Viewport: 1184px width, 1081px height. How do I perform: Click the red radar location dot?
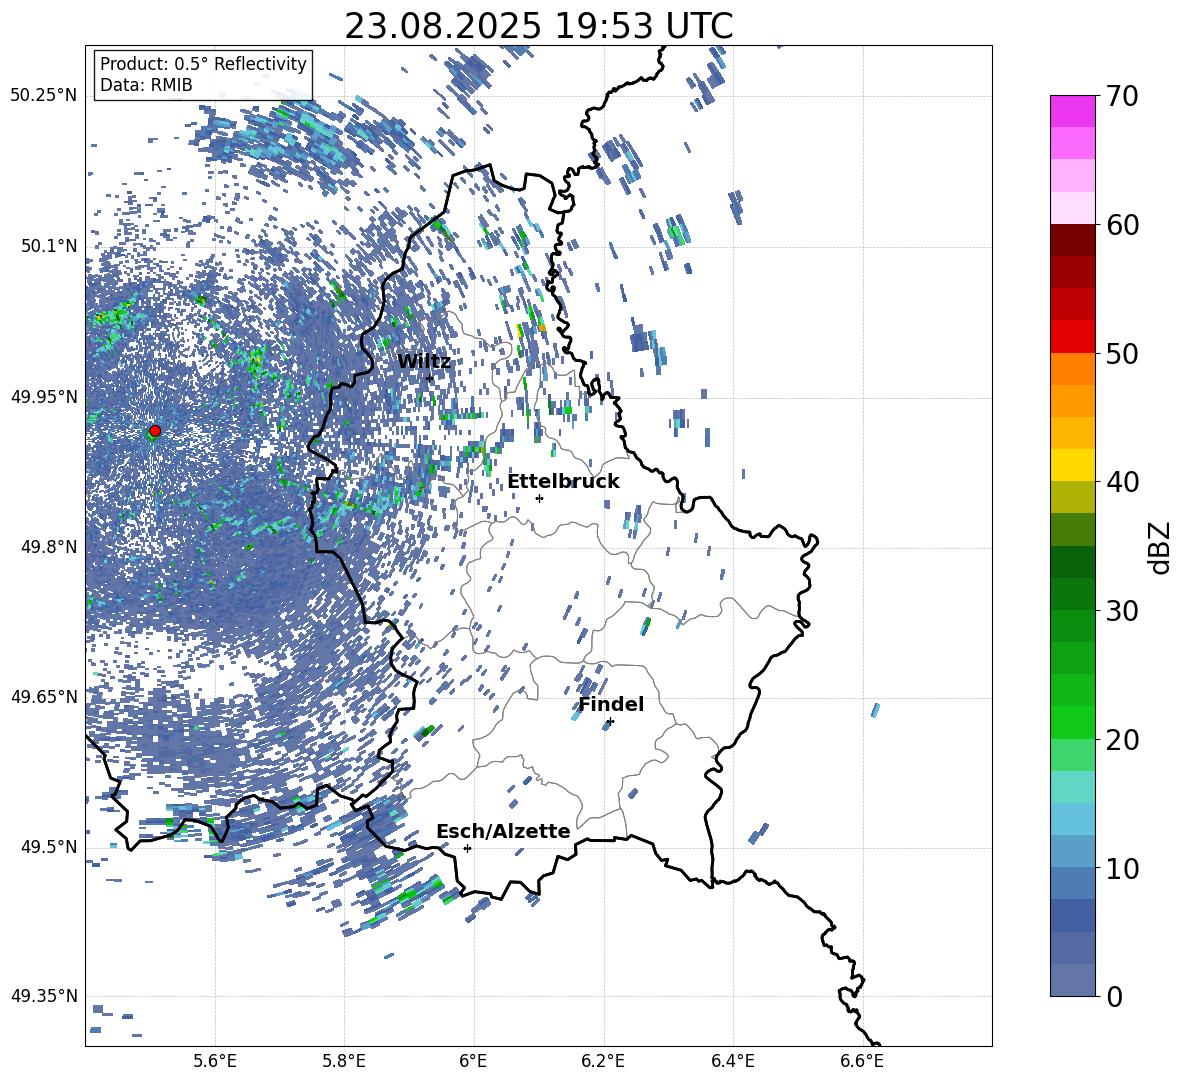155,431
